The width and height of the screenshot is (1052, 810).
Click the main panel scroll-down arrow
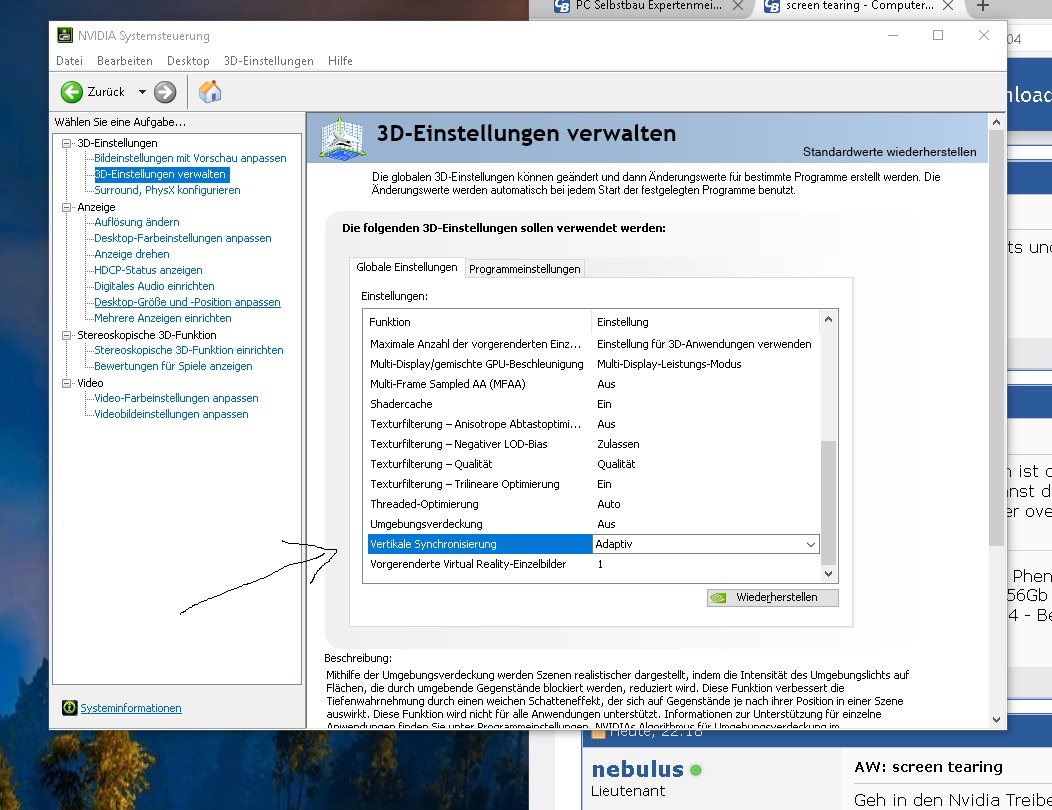[996, 719]
